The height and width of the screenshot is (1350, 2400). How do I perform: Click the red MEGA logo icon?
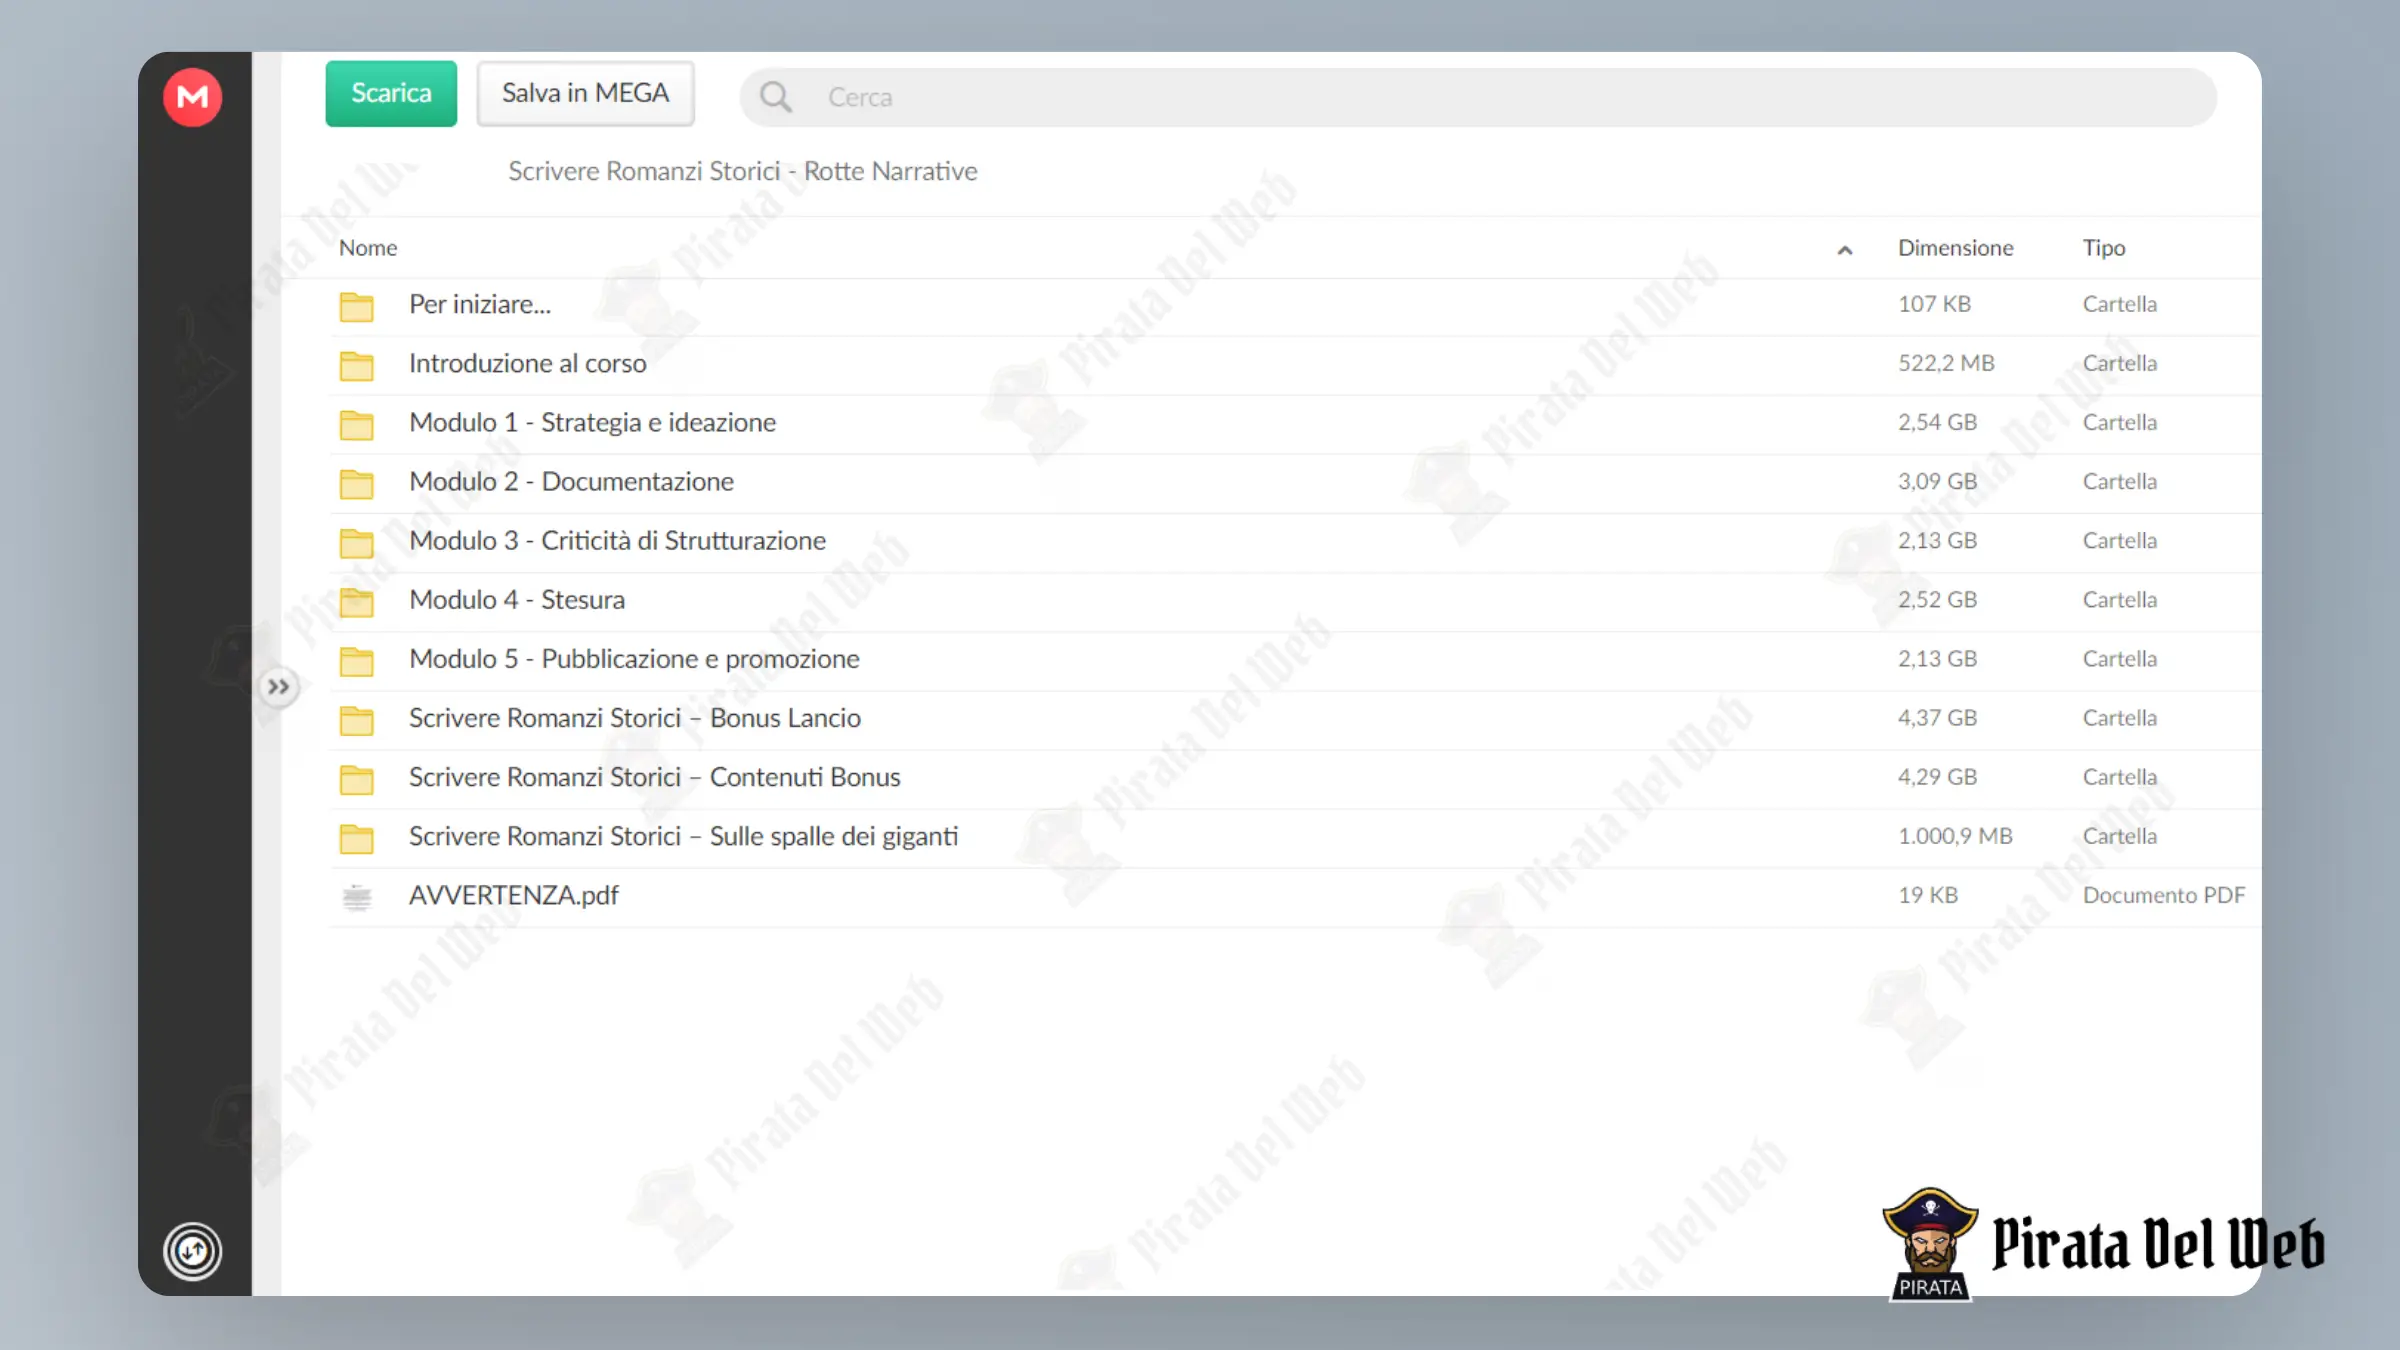[192, 97]
